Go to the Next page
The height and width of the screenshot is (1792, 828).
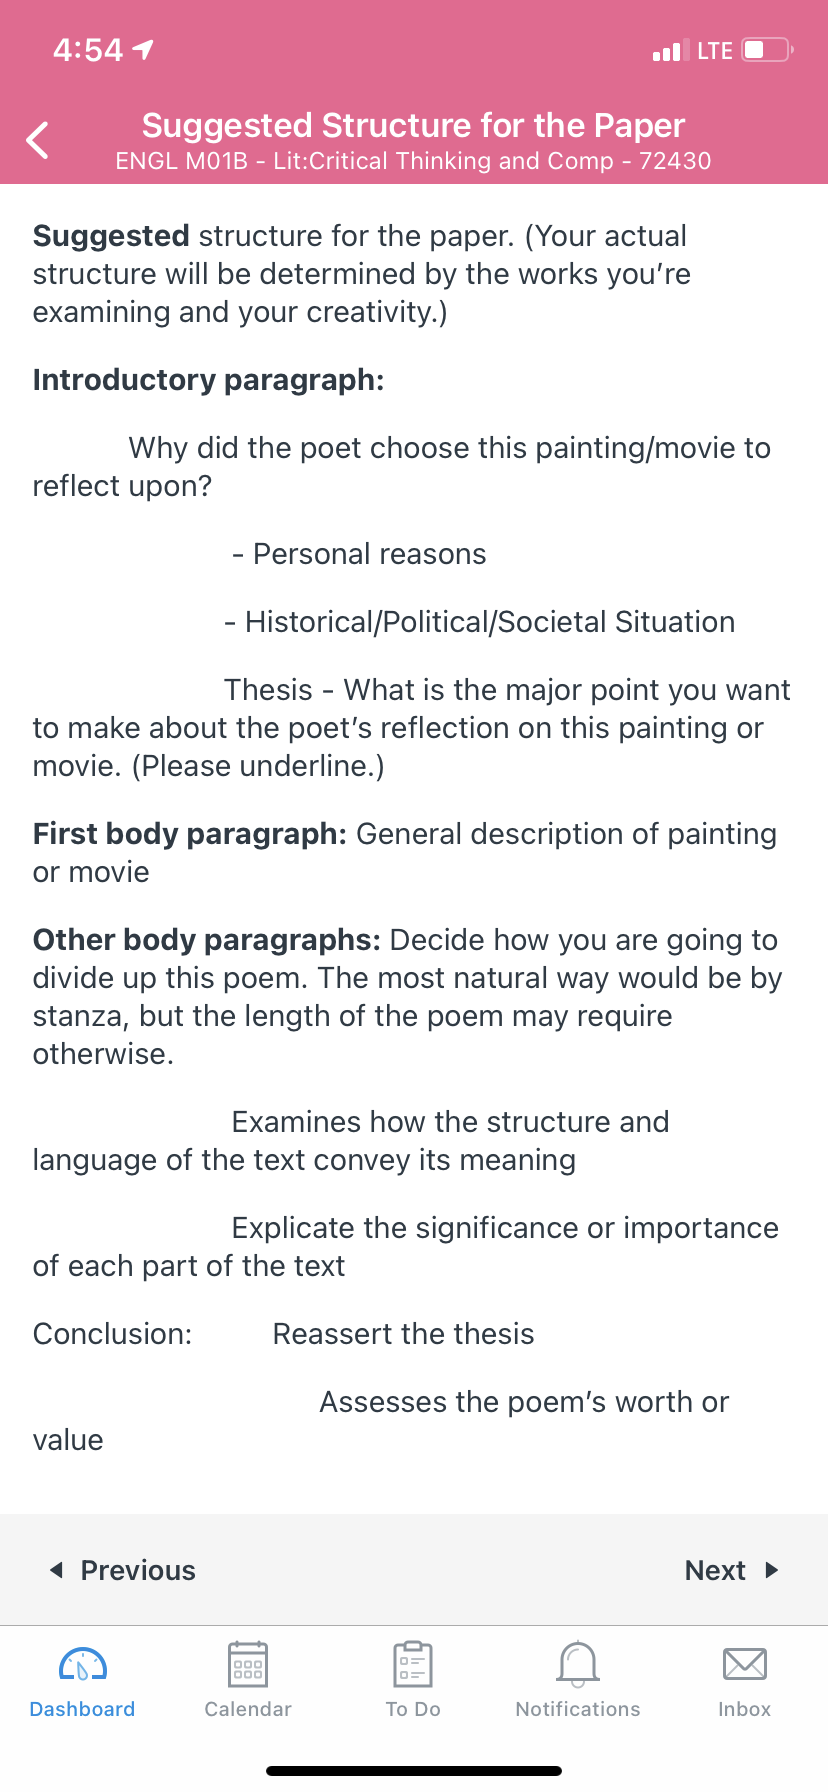(x=732, y=1570)
